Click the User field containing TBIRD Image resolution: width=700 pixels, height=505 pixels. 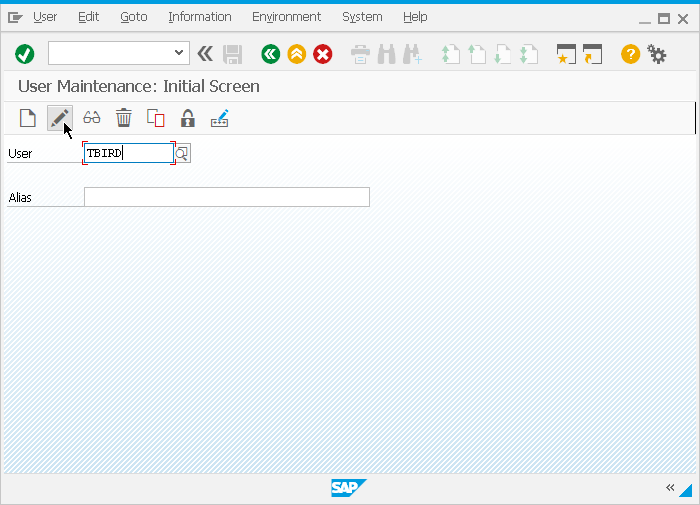click(129, 153)
